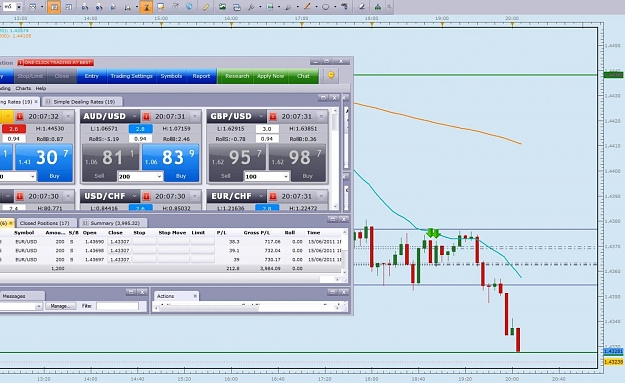Sort positions table by Gross P/L column header
The image size is (625, 383).
(257, 232)
